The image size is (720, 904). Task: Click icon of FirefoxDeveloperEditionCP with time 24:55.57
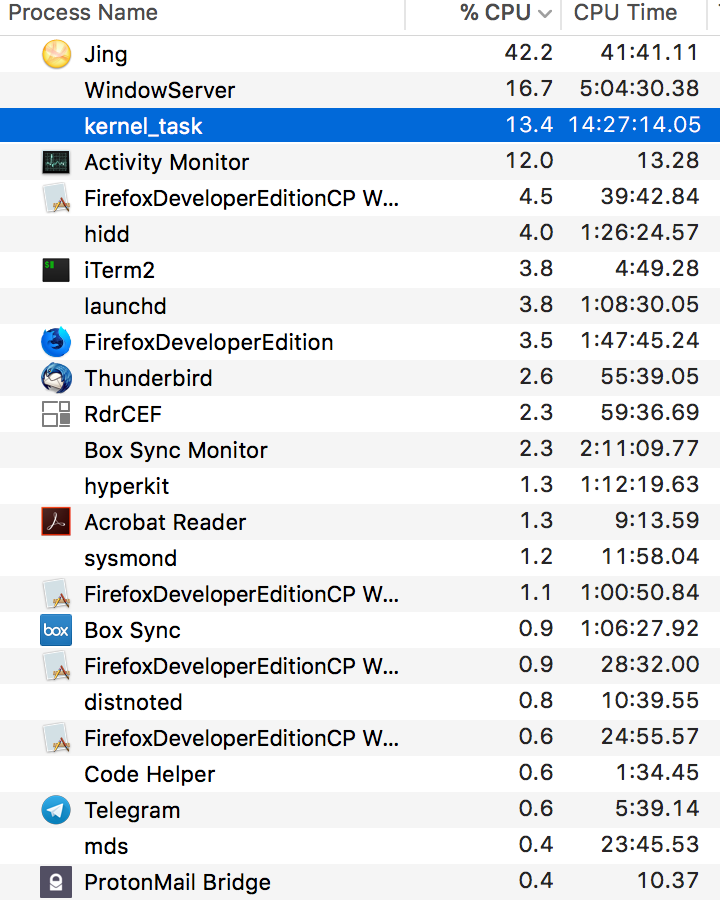[57, 739]
